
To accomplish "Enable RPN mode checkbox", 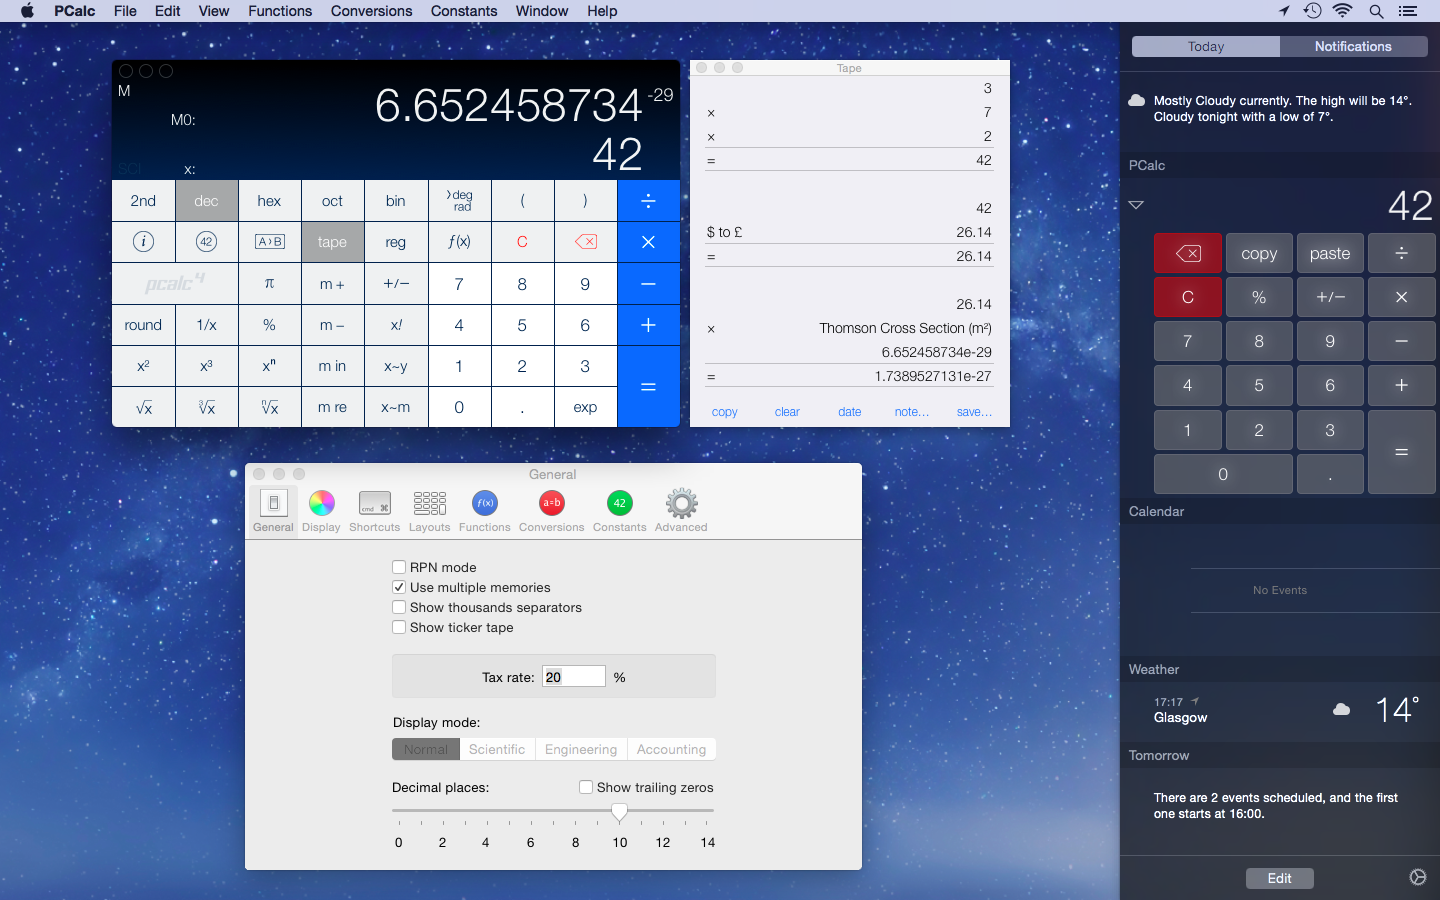I will pos(399,567).
